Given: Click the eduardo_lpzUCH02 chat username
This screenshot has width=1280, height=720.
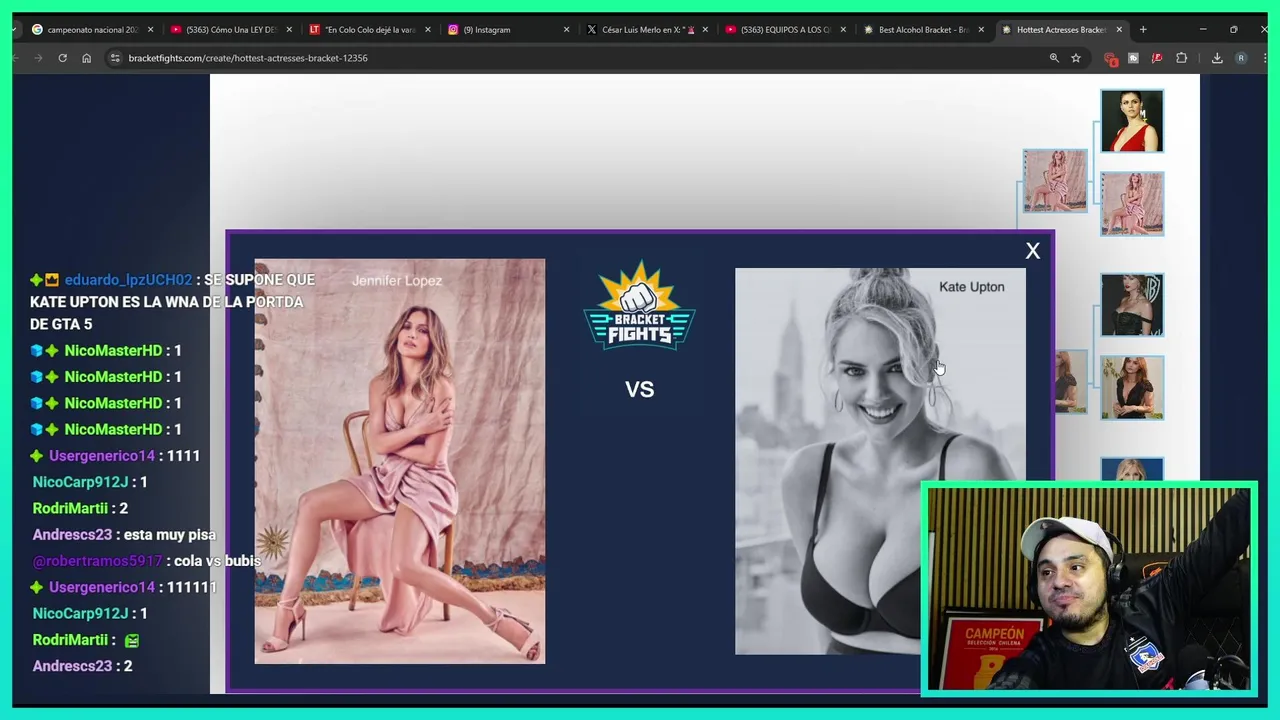Looking at the screenshot, I should (128, 280).
